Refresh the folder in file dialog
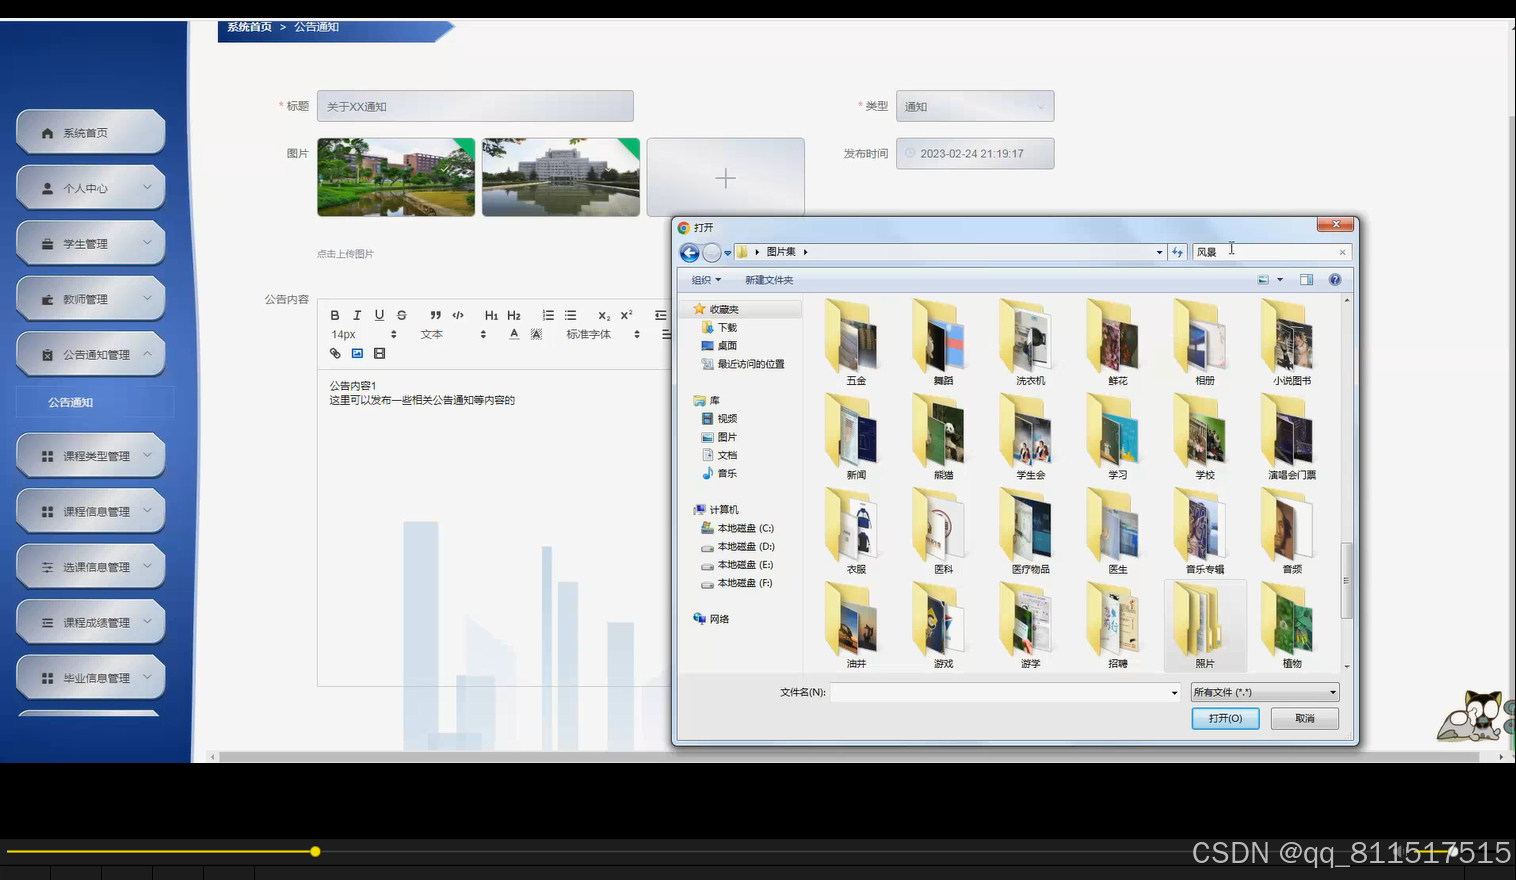1516x880 pixels. pos(1177,252)
